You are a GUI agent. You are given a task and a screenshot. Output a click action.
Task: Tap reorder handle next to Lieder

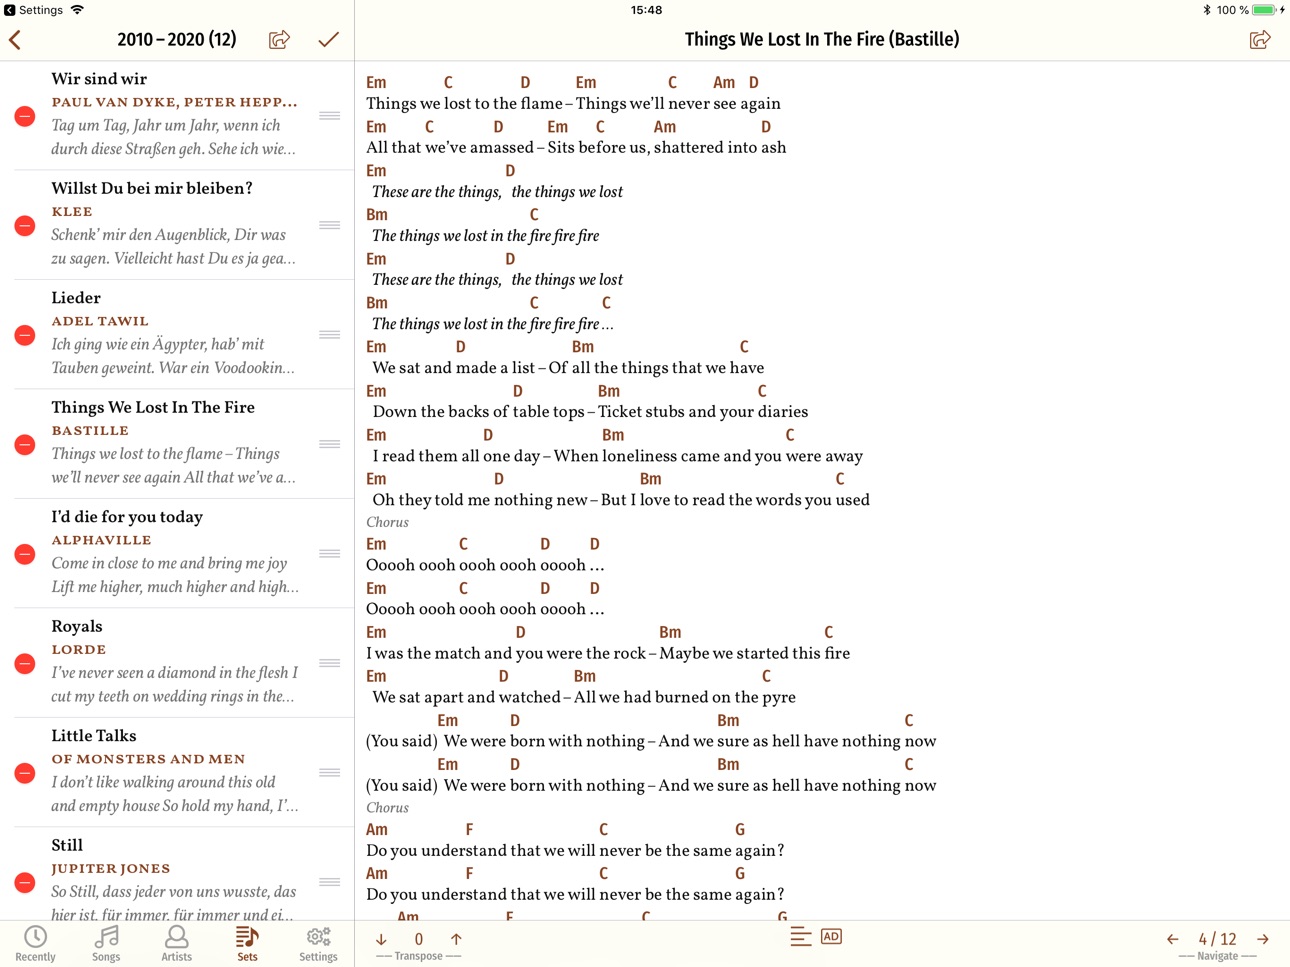(x=330, y=335)
